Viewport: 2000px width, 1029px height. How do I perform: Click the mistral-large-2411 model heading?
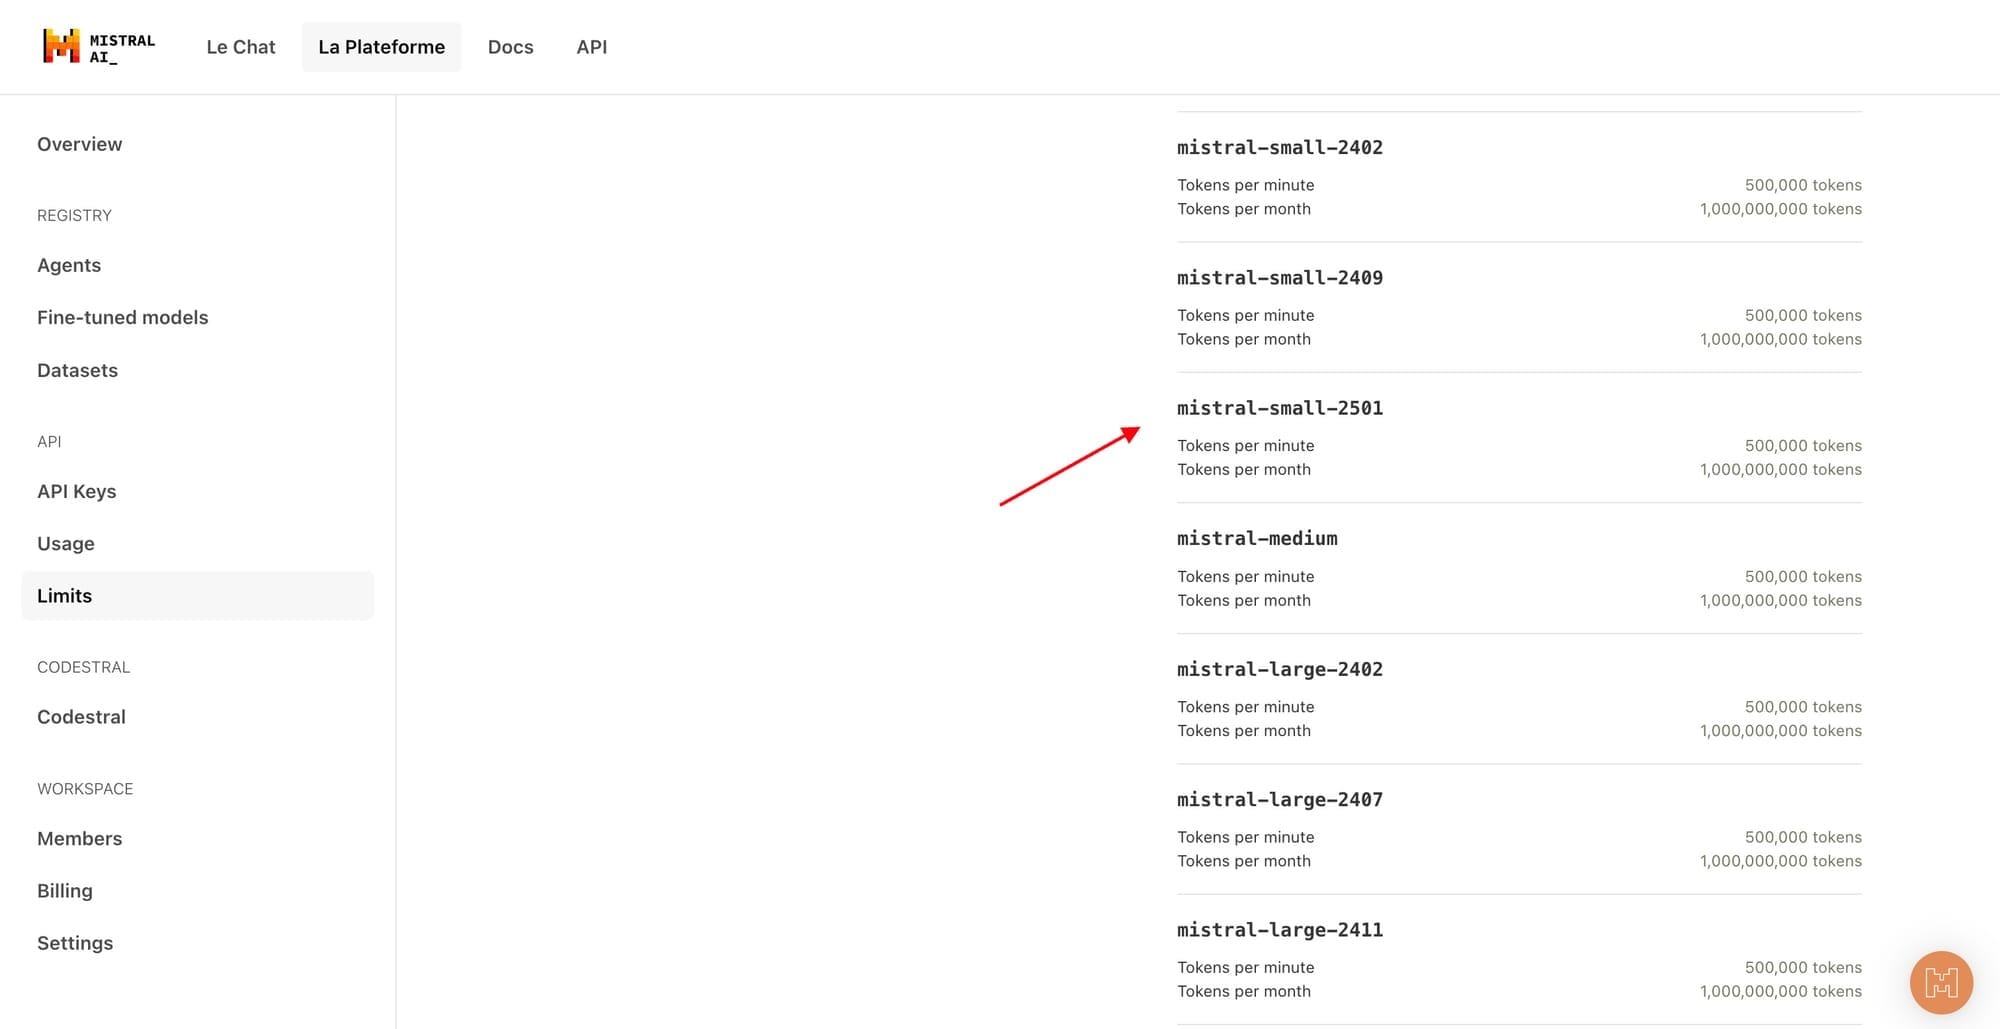coord(1280,930)
